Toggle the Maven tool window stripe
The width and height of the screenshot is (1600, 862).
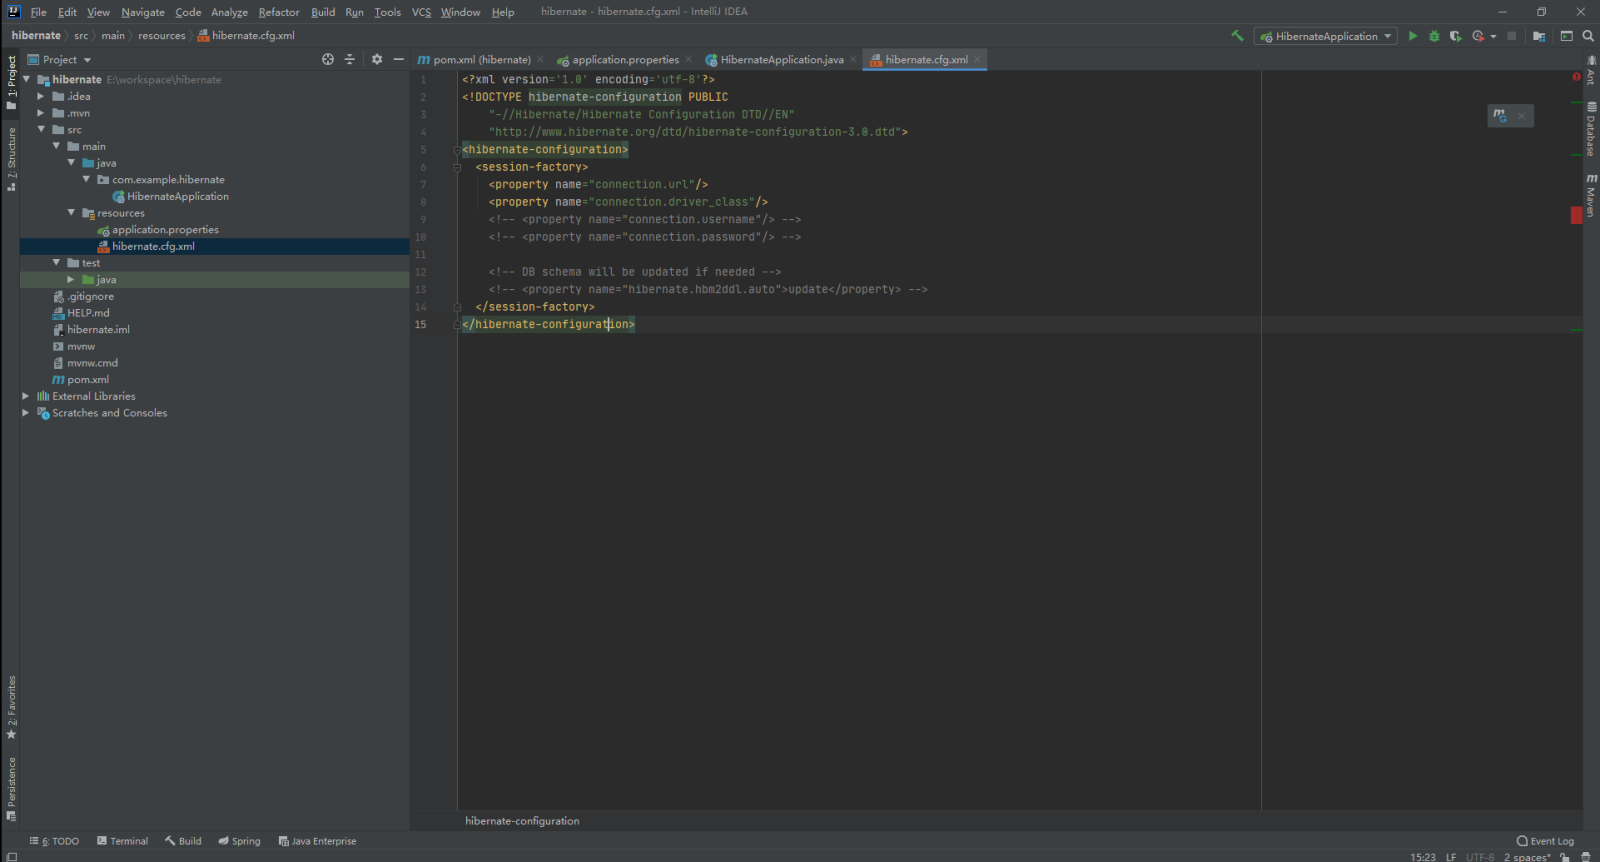tap(1591, 196)
